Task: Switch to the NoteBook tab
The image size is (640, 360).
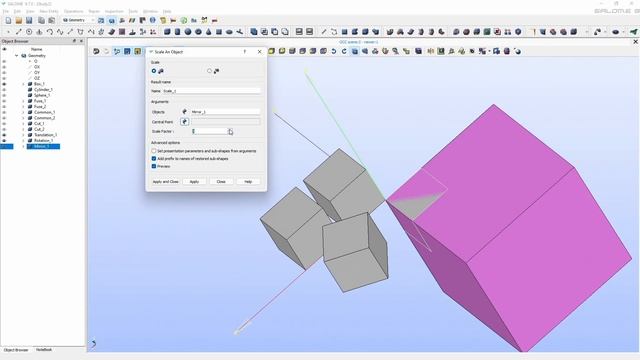Action: (44, 350)
